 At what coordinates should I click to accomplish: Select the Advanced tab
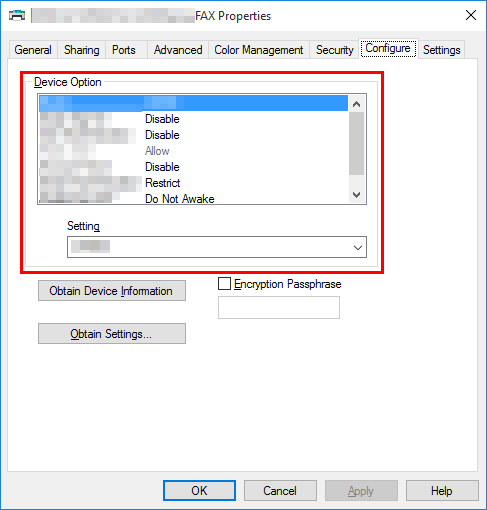pos(178,50)
